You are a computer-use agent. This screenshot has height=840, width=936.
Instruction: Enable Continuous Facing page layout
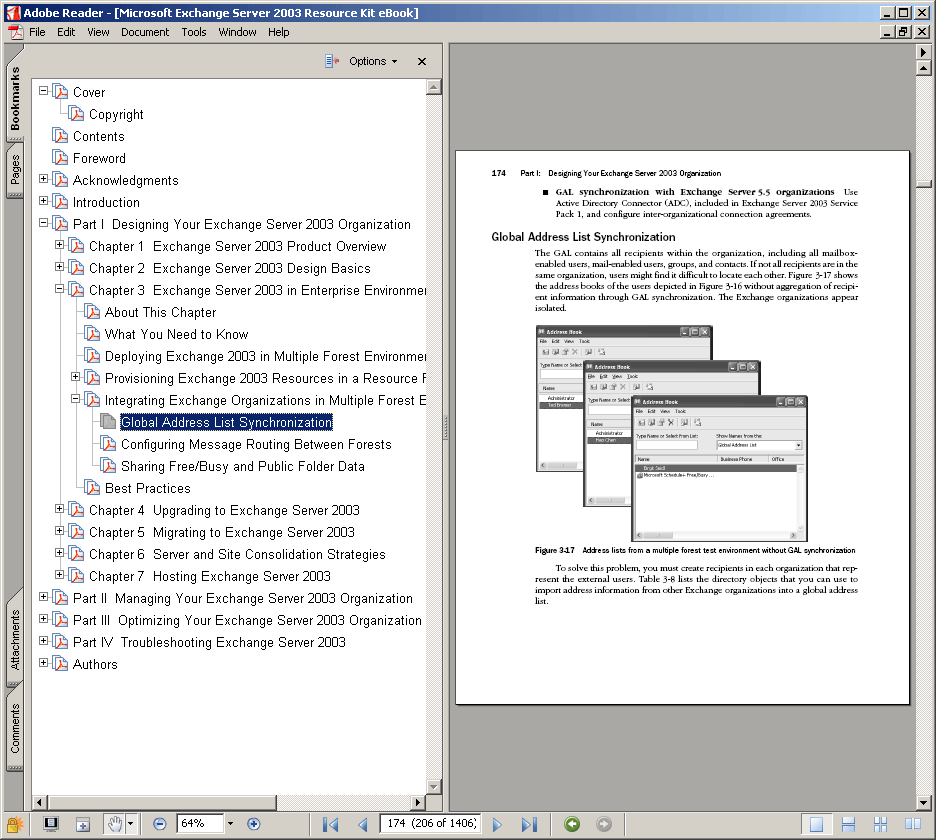(x=880, y=824)
